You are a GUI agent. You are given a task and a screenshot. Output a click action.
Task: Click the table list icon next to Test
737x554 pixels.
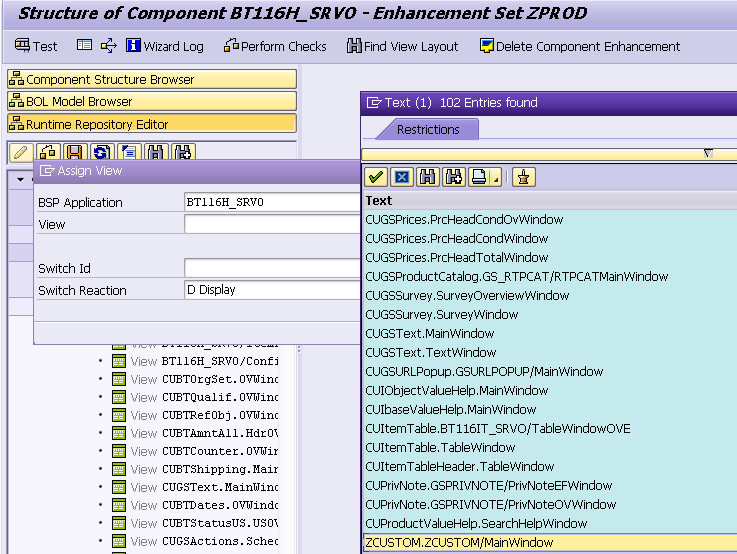[x=84, y=46]
